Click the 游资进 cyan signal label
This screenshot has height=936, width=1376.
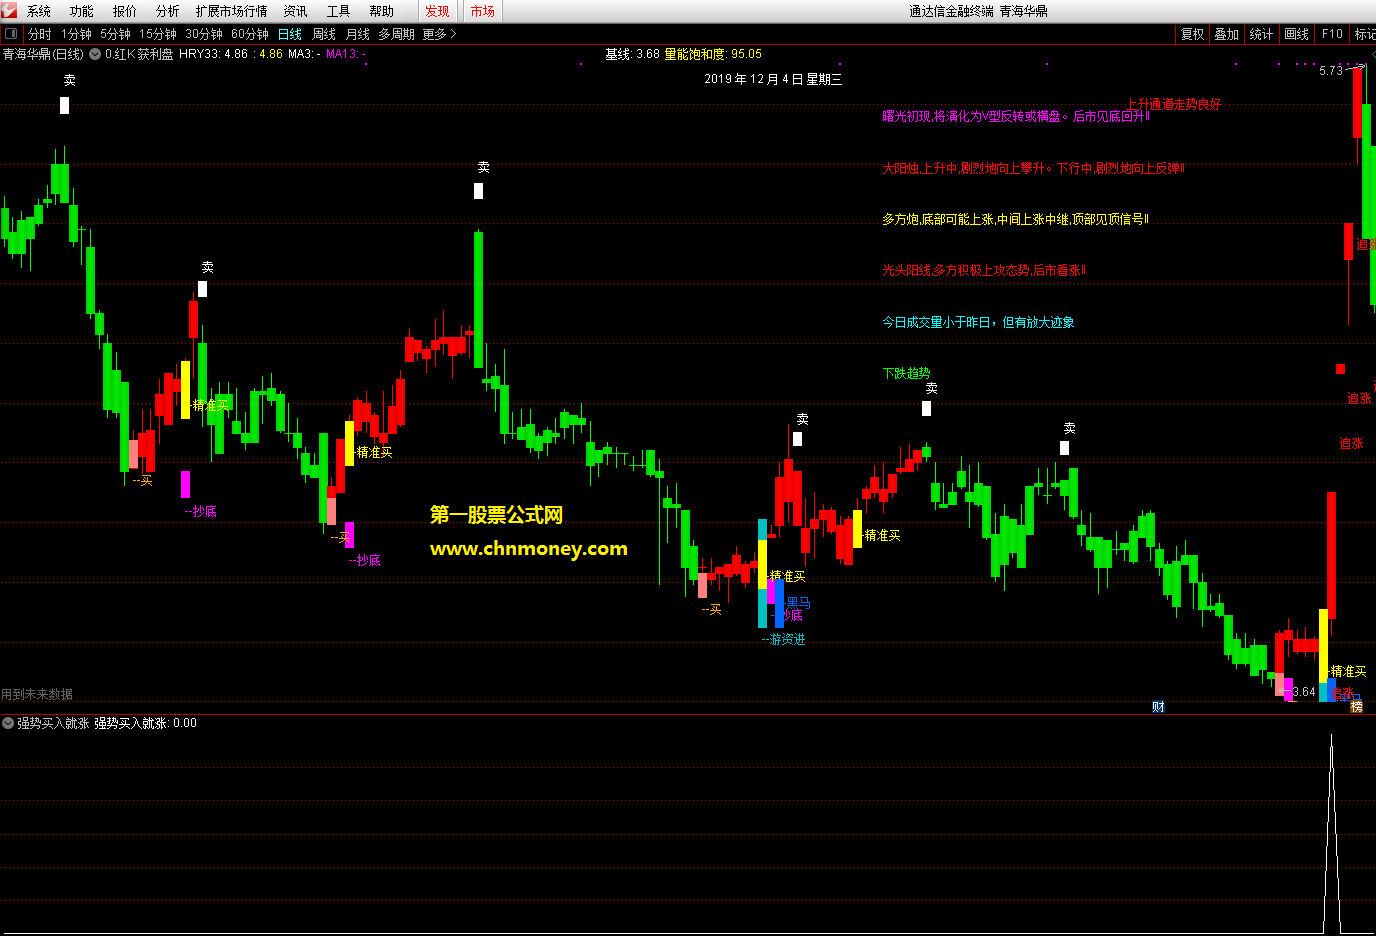[784, 639]
